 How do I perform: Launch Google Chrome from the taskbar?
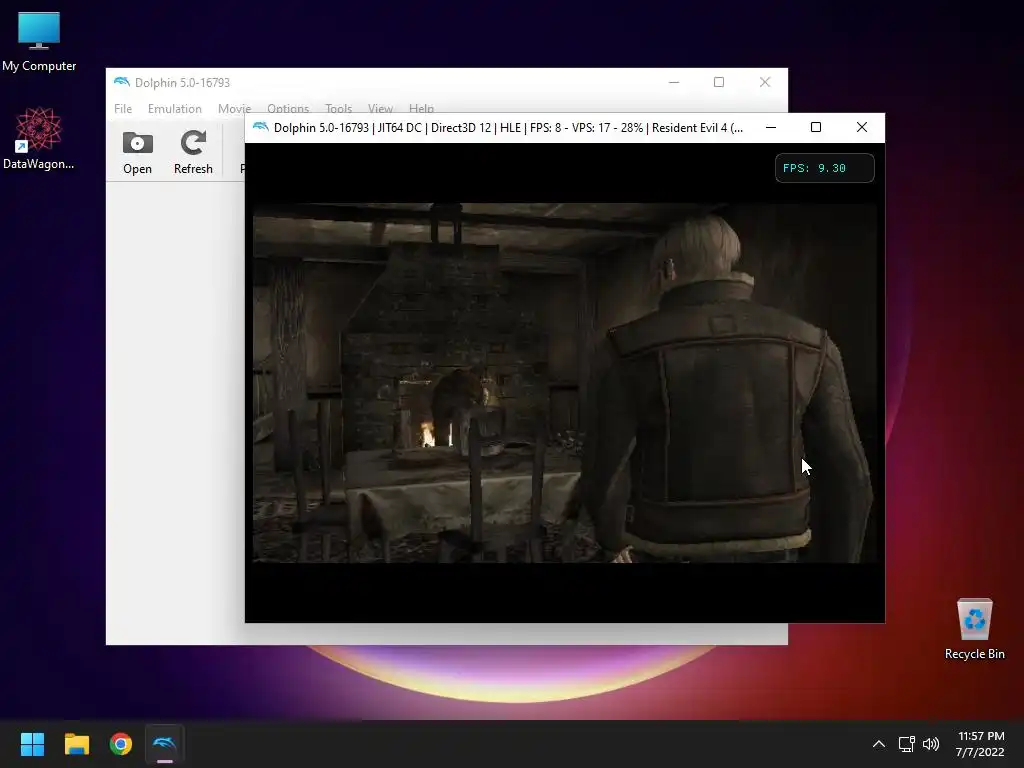[x=121, y=744]
